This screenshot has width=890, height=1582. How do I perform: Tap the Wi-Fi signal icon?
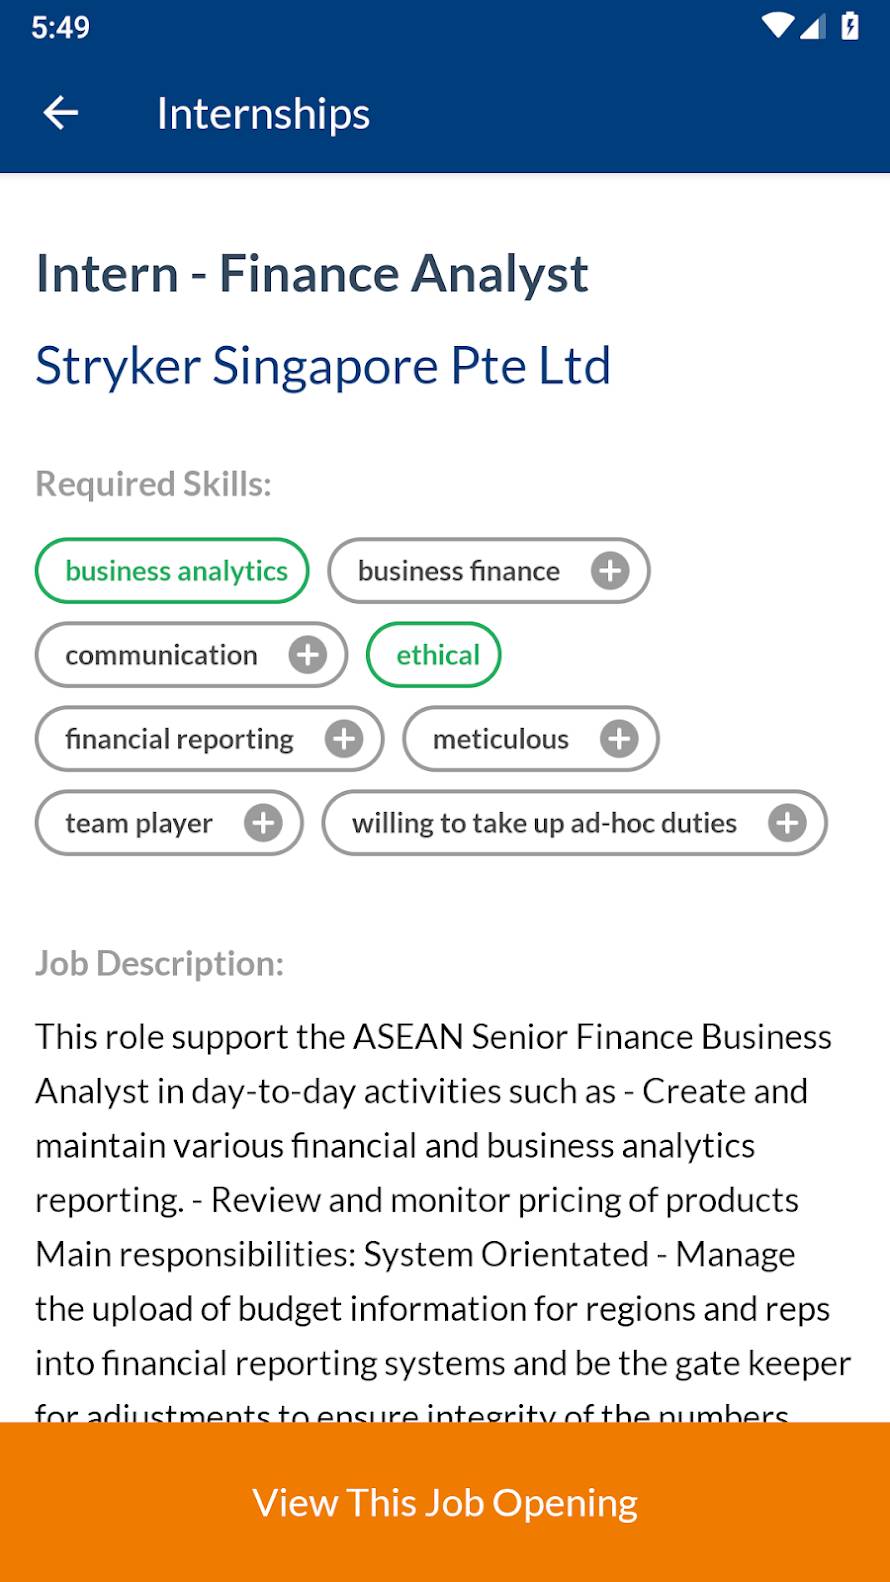pos(776,27)
